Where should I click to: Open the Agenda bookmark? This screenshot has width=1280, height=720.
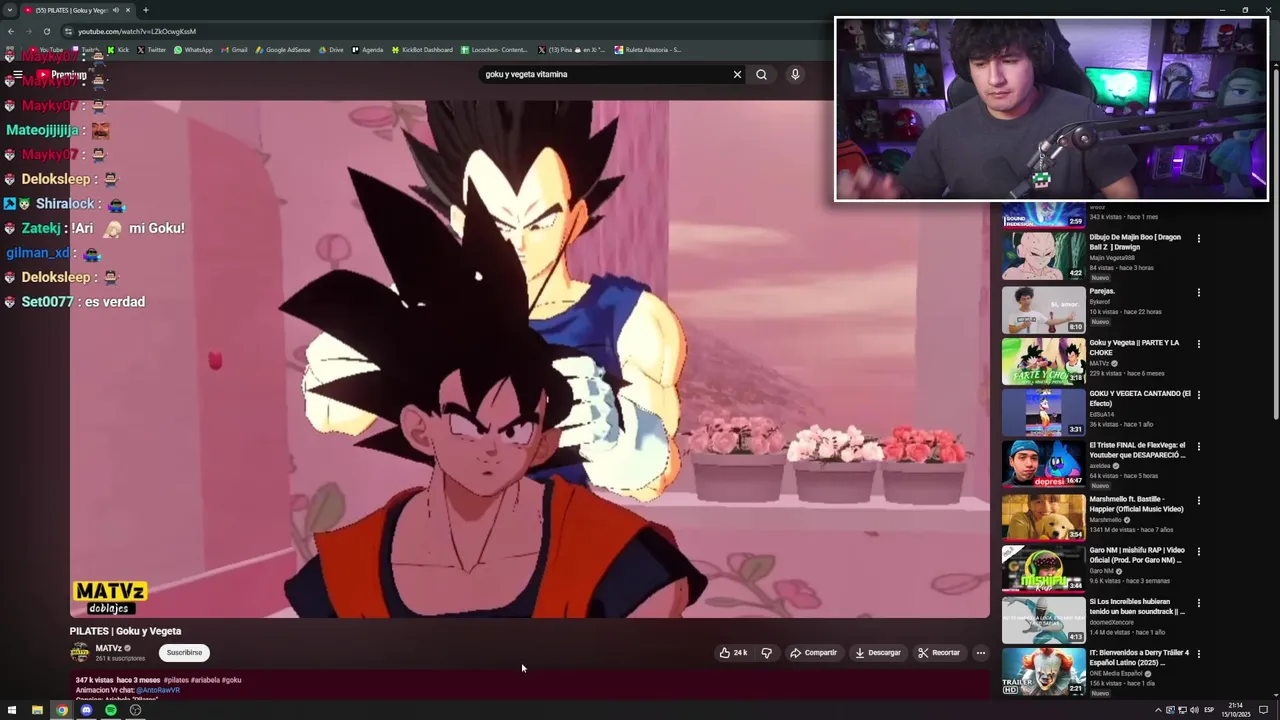tap(367, 50)
